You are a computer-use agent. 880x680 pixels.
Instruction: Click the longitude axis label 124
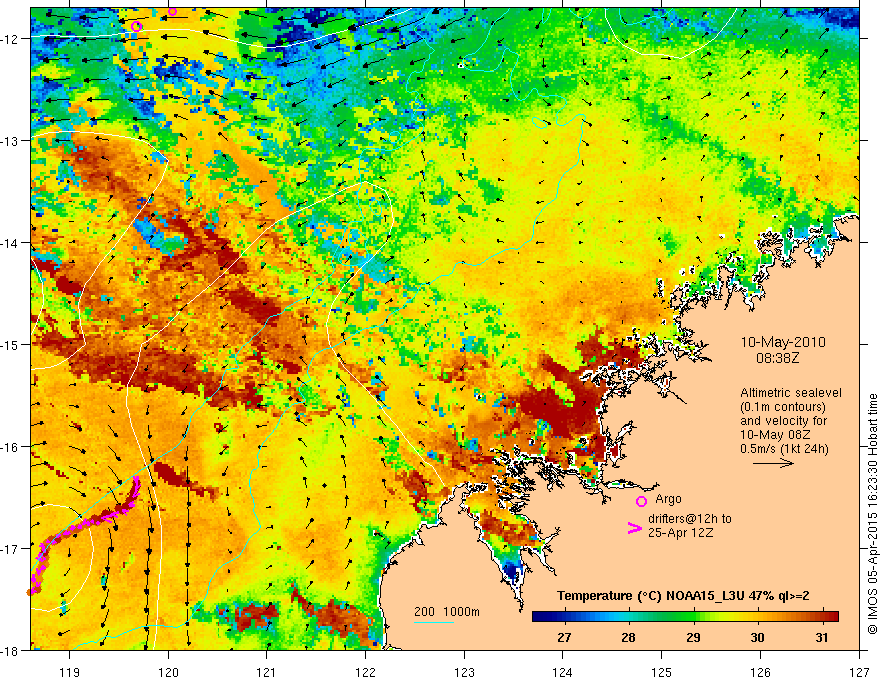[x=563, y=672]
